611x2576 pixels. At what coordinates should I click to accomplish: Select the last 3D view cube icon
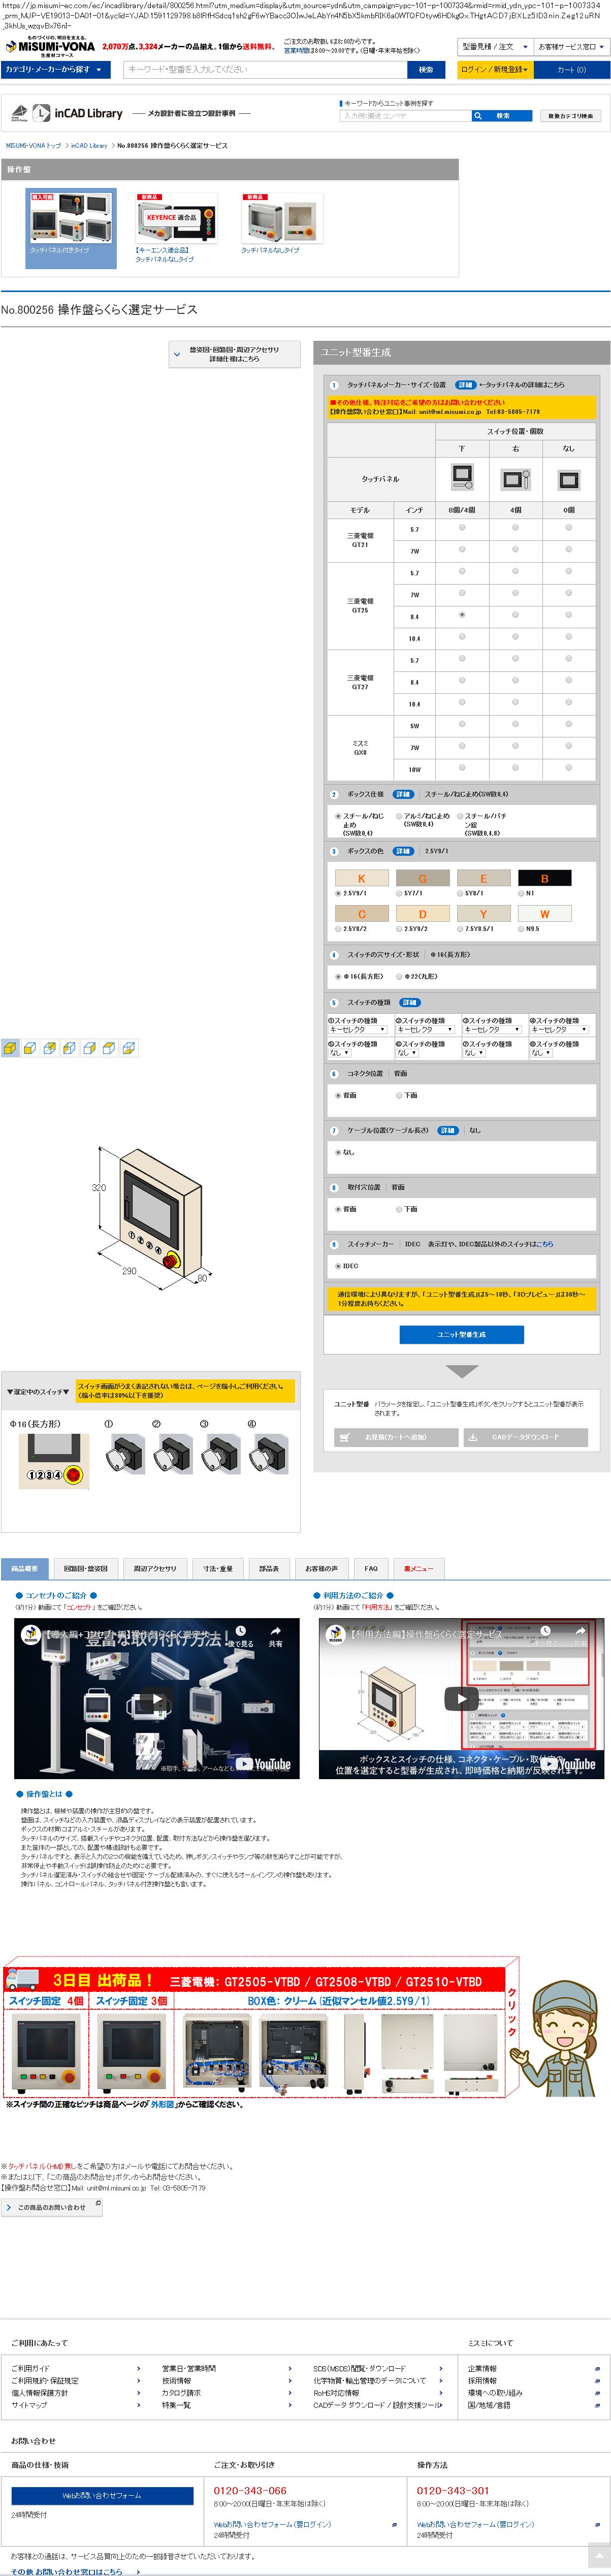[x=129, y=1048]
